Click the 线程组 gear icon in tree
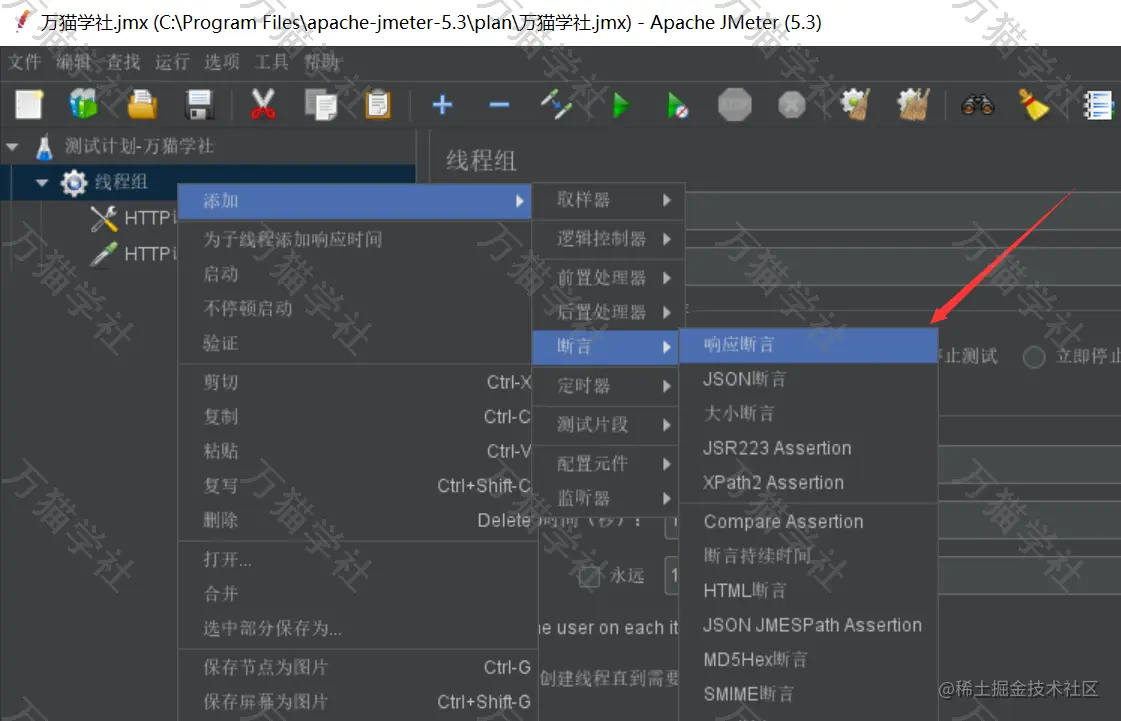This screenshot has height=721, width=1121. coord(74,182)
